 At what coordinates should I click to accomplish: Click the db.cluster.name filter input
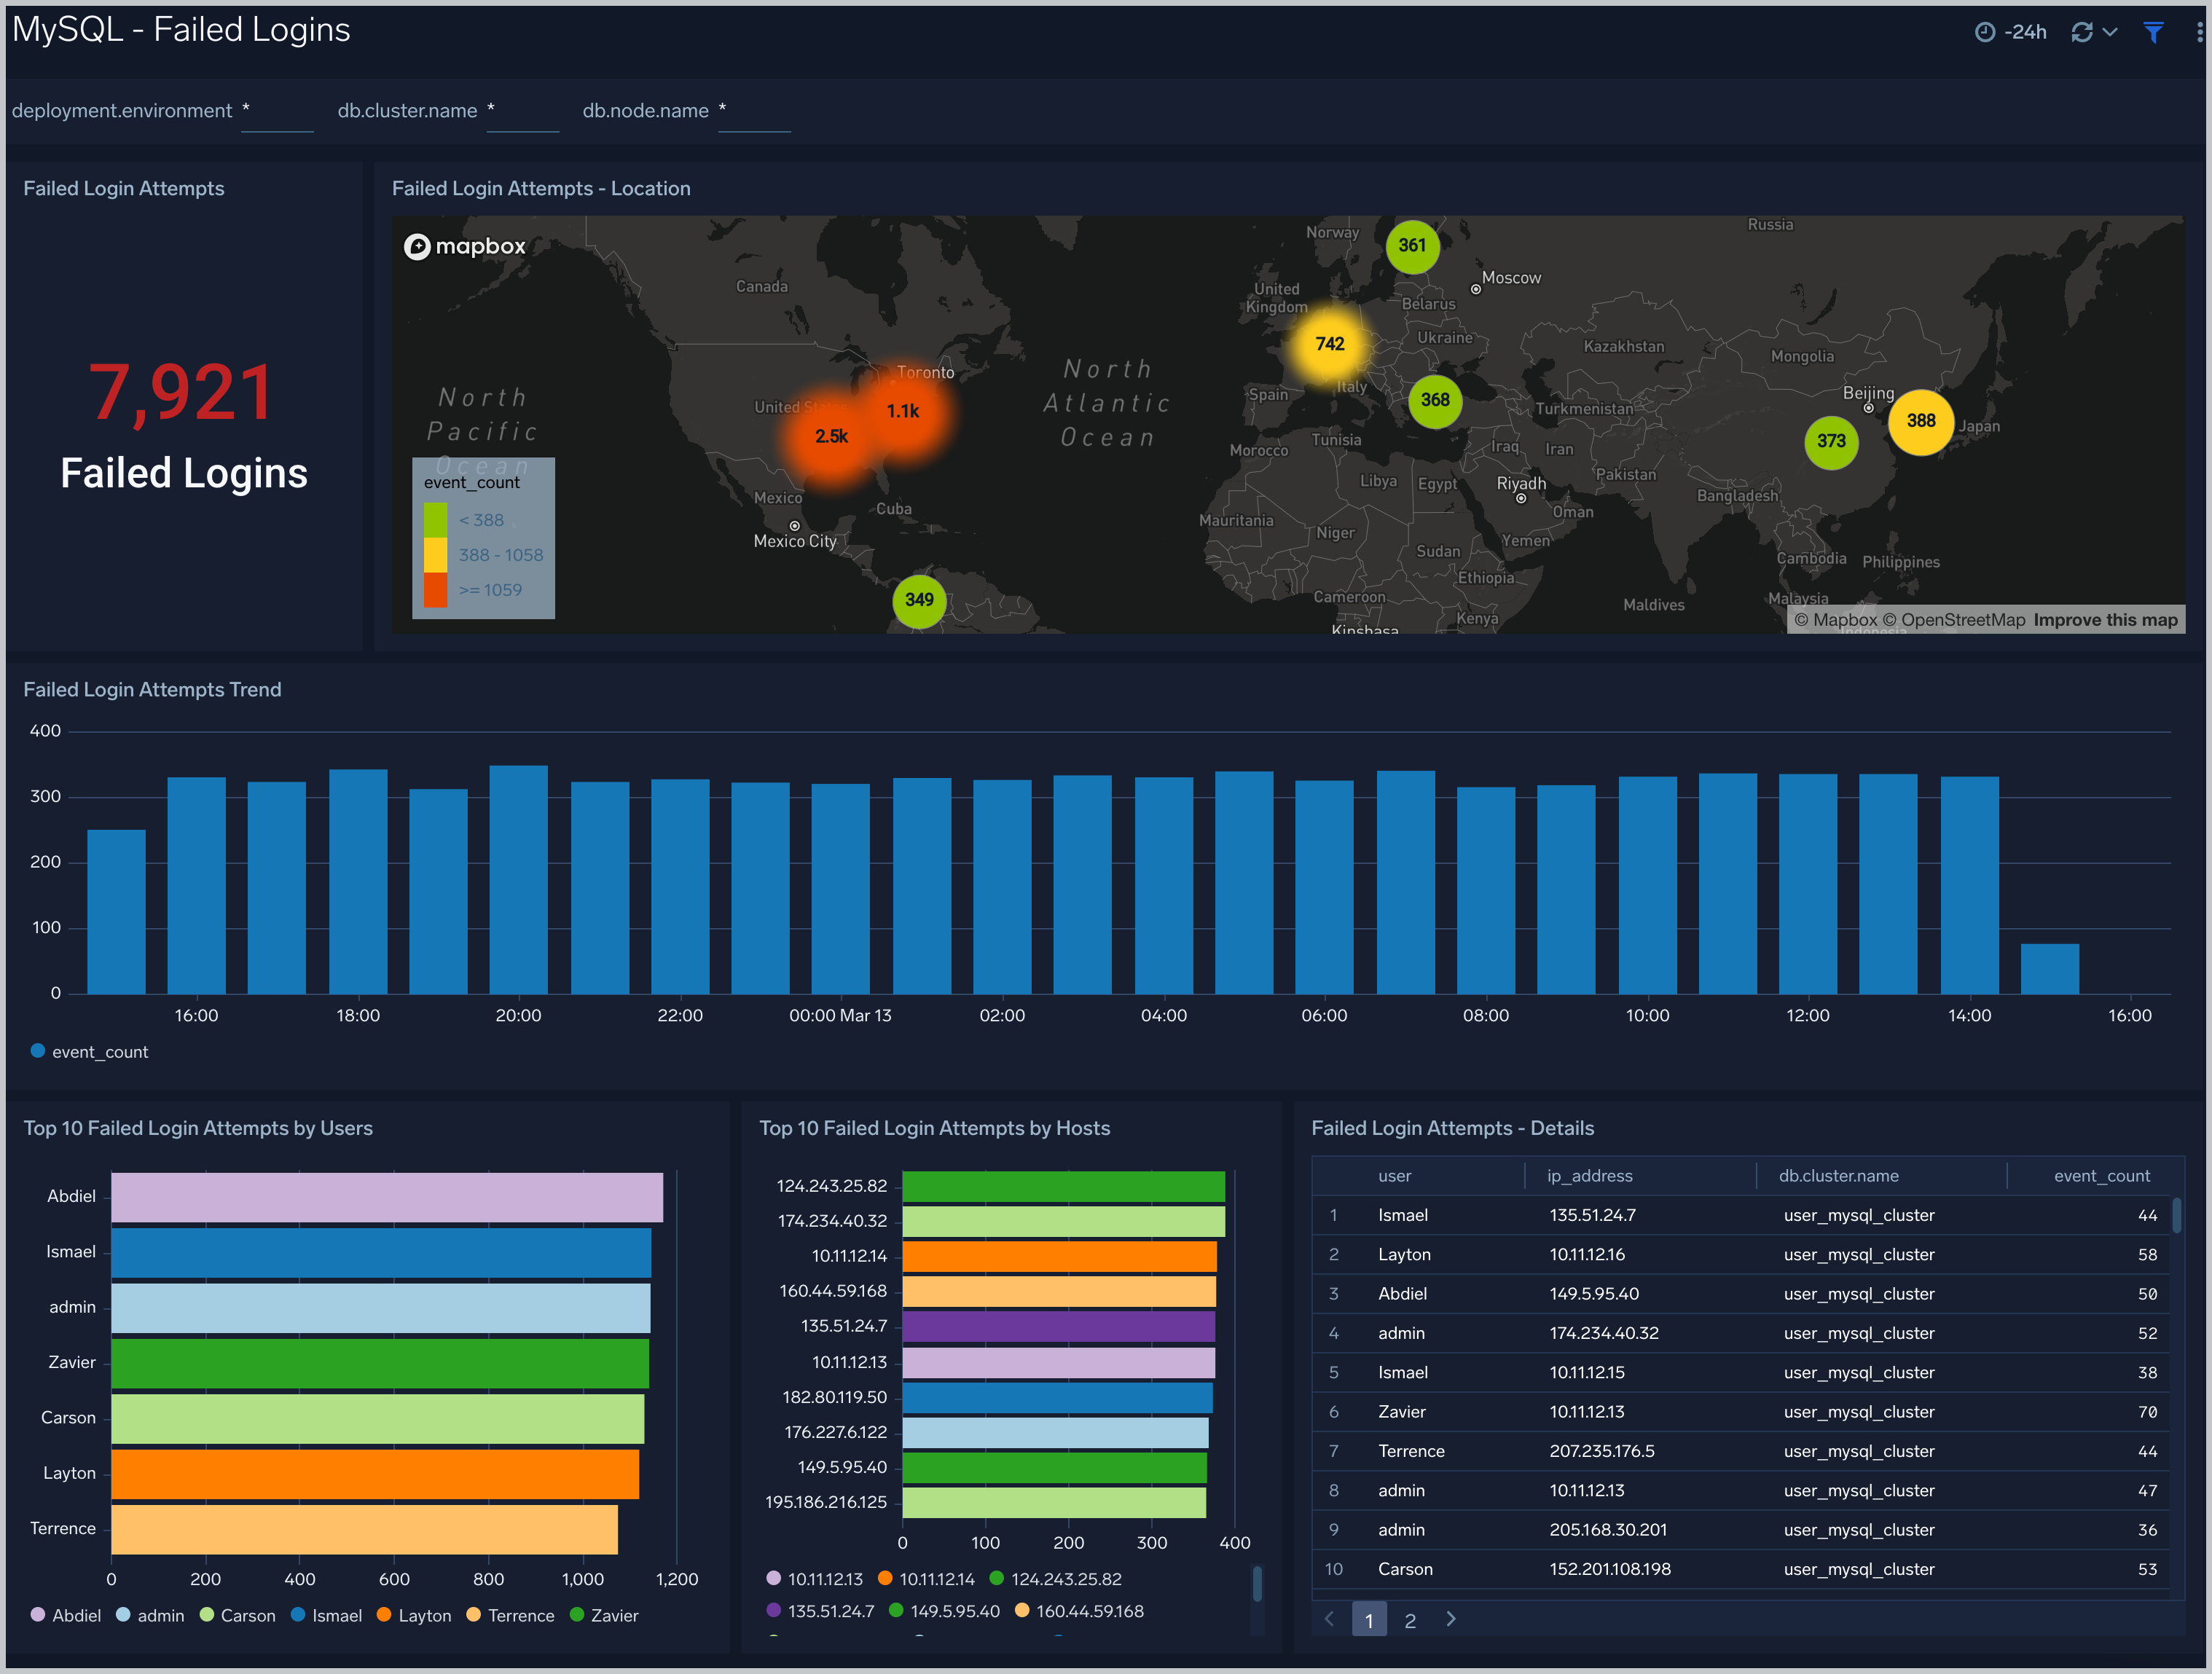pos(523,112)
